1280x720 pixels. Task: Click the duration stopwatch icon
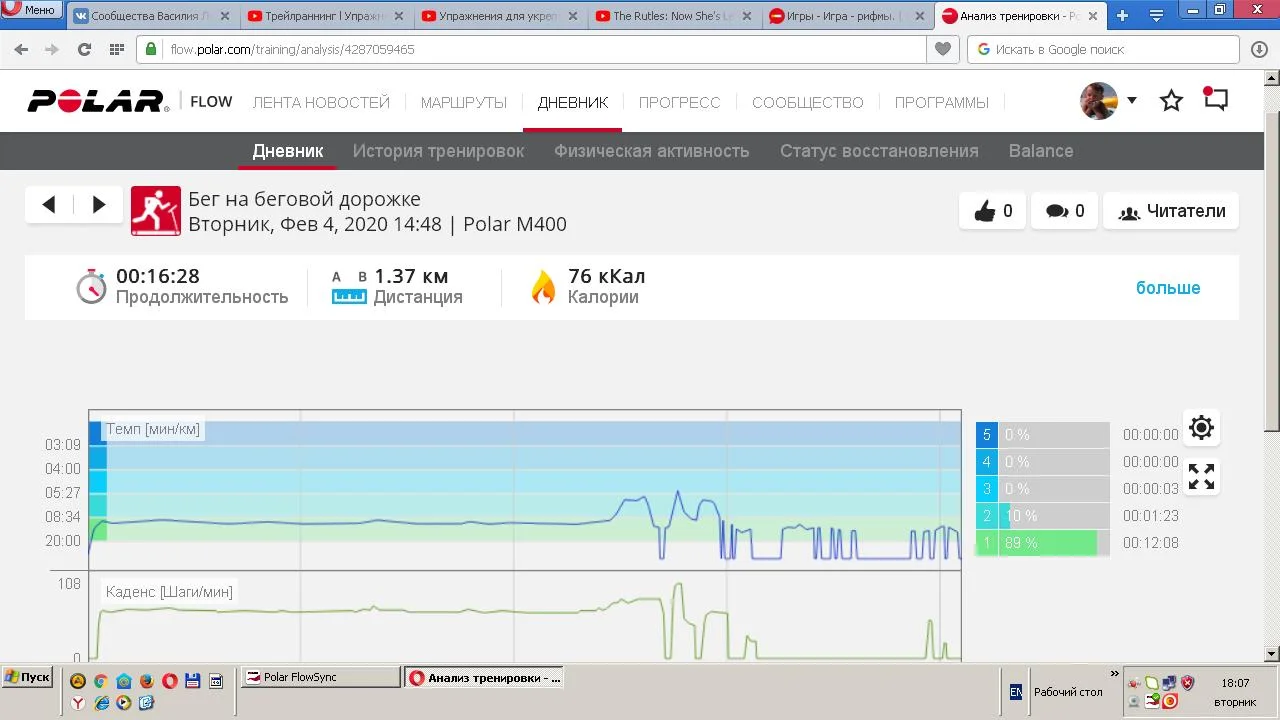coord(91,286)
